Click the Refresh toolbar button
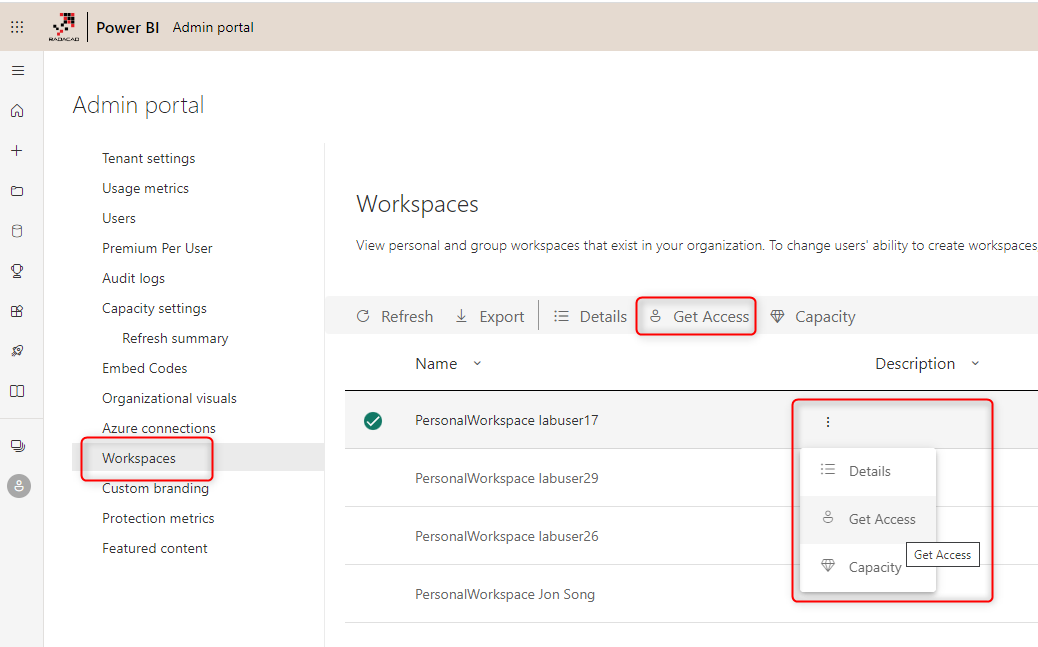Image resolution: width=1038 pixels, height=647 pixels. tap(395, 317)
